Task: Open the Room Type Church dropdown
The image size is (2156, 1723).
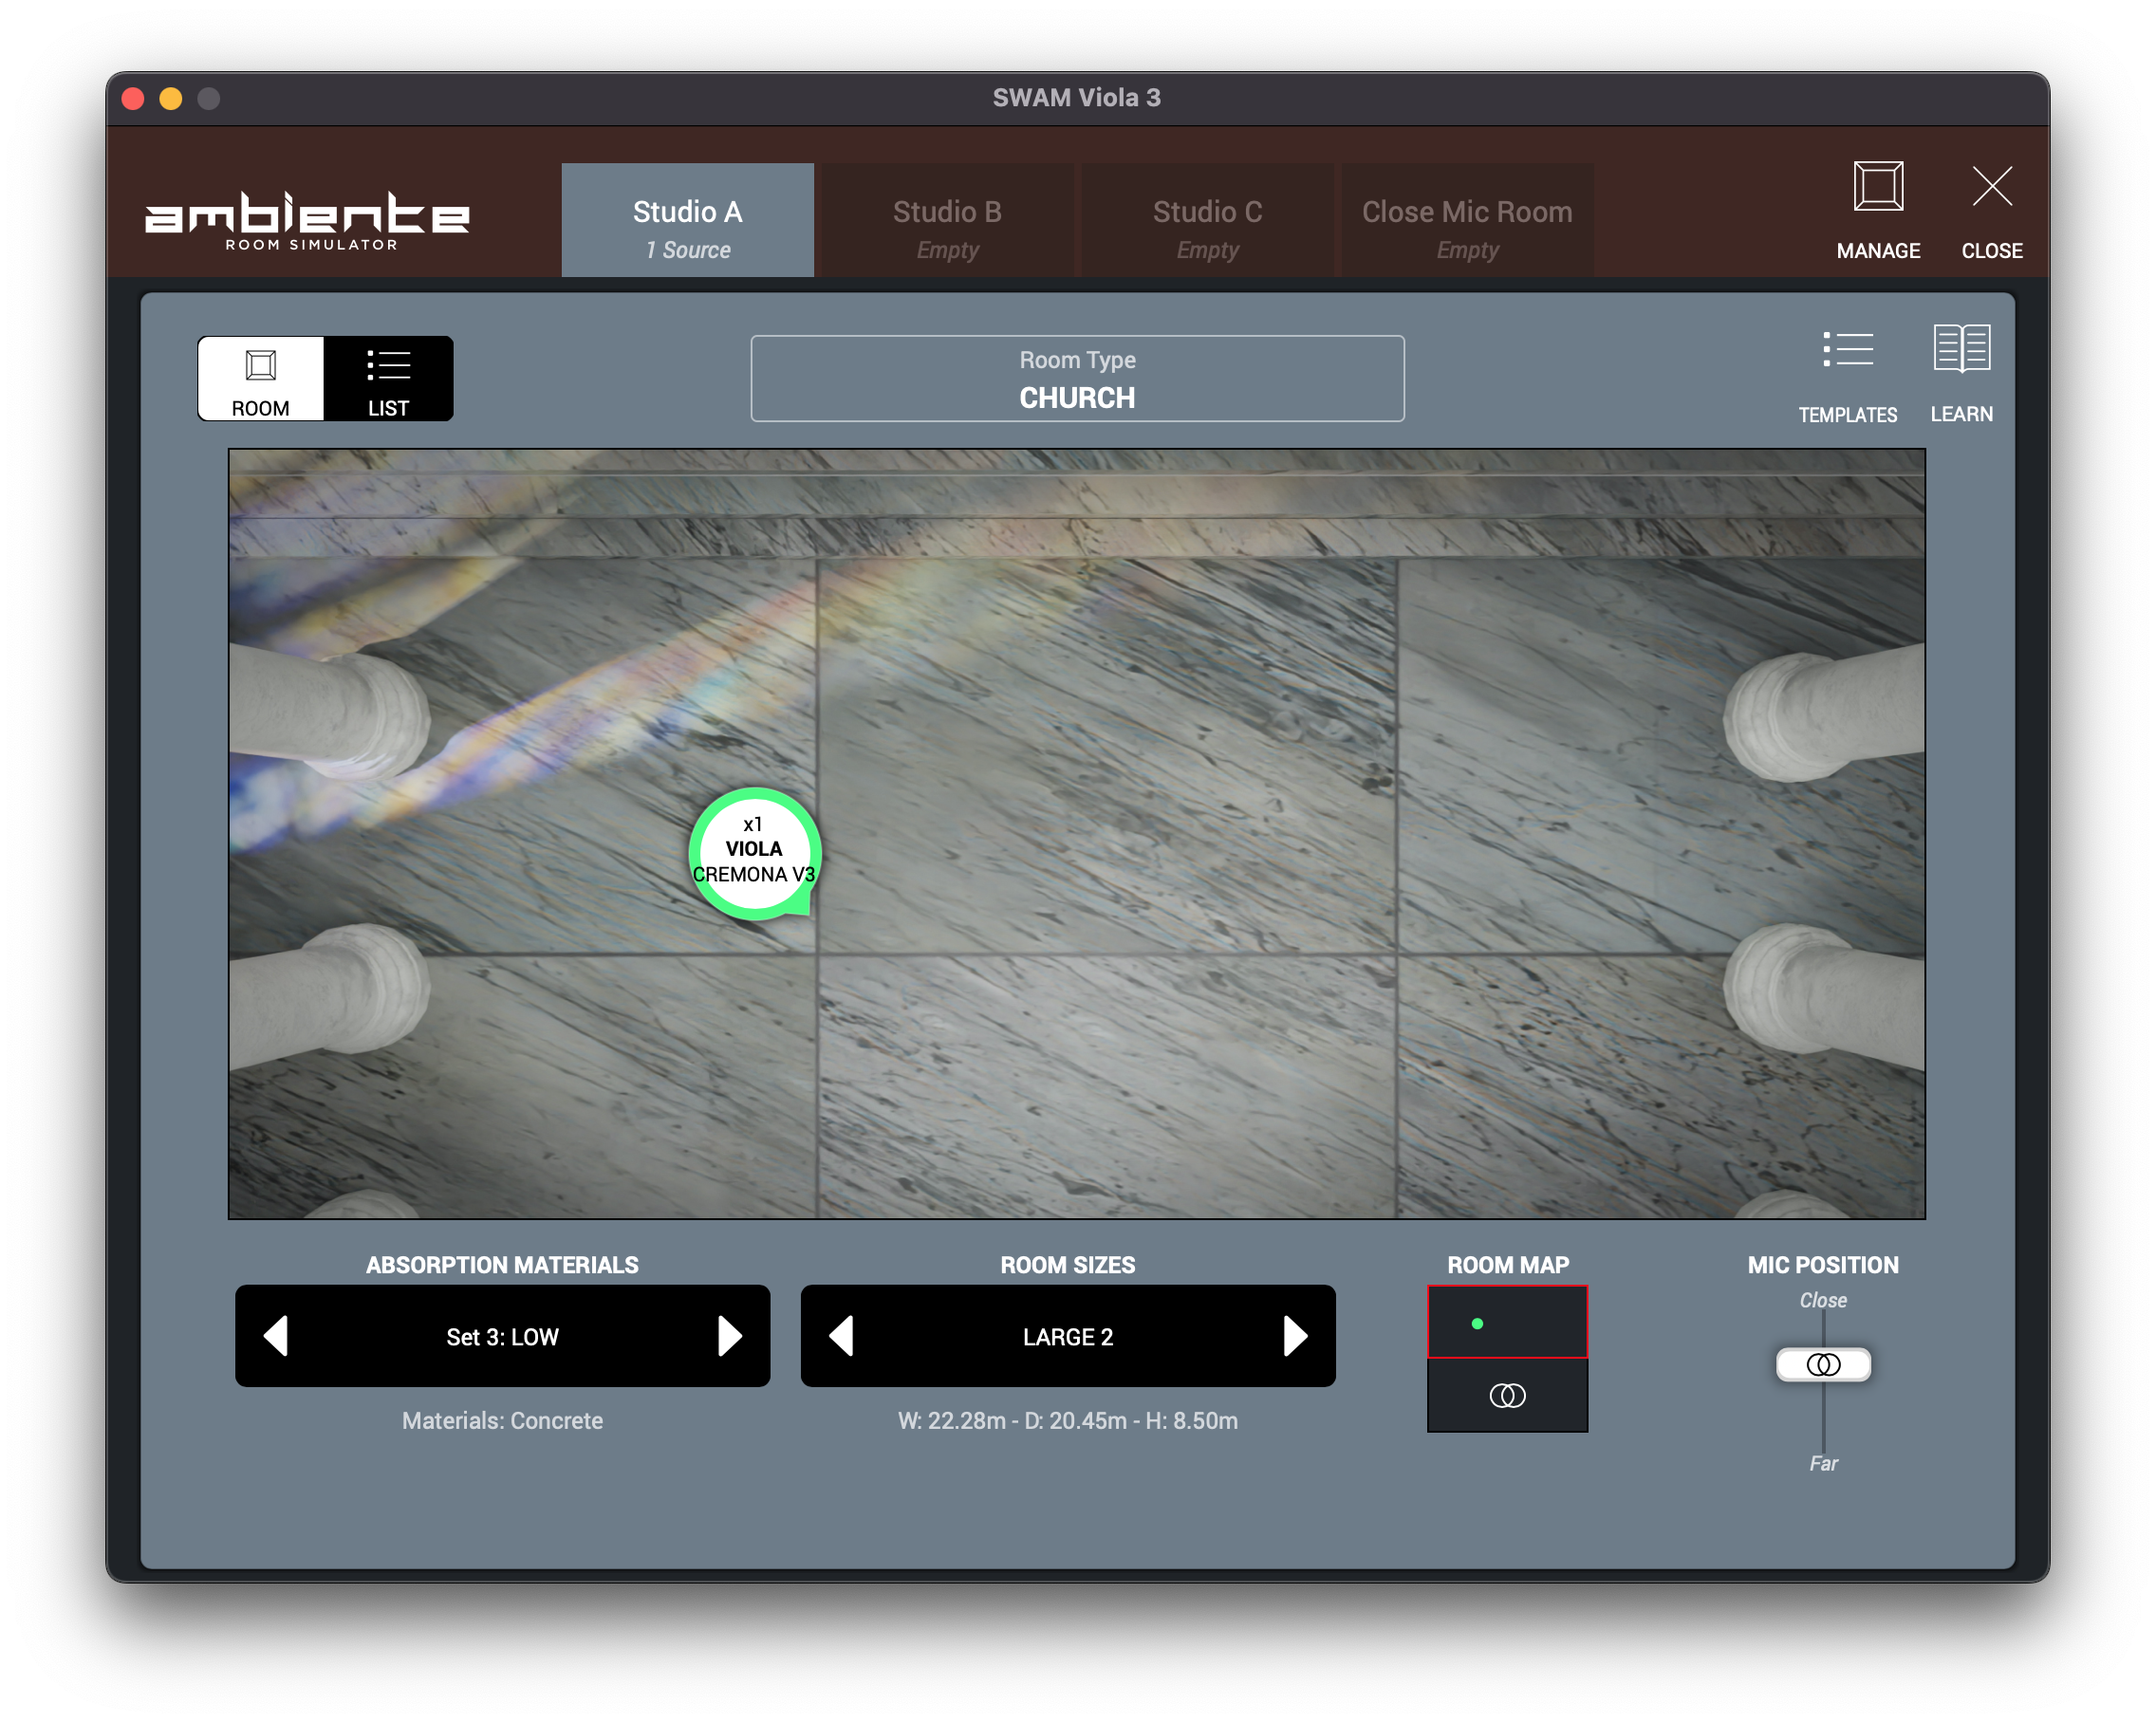Action: 1077,379
